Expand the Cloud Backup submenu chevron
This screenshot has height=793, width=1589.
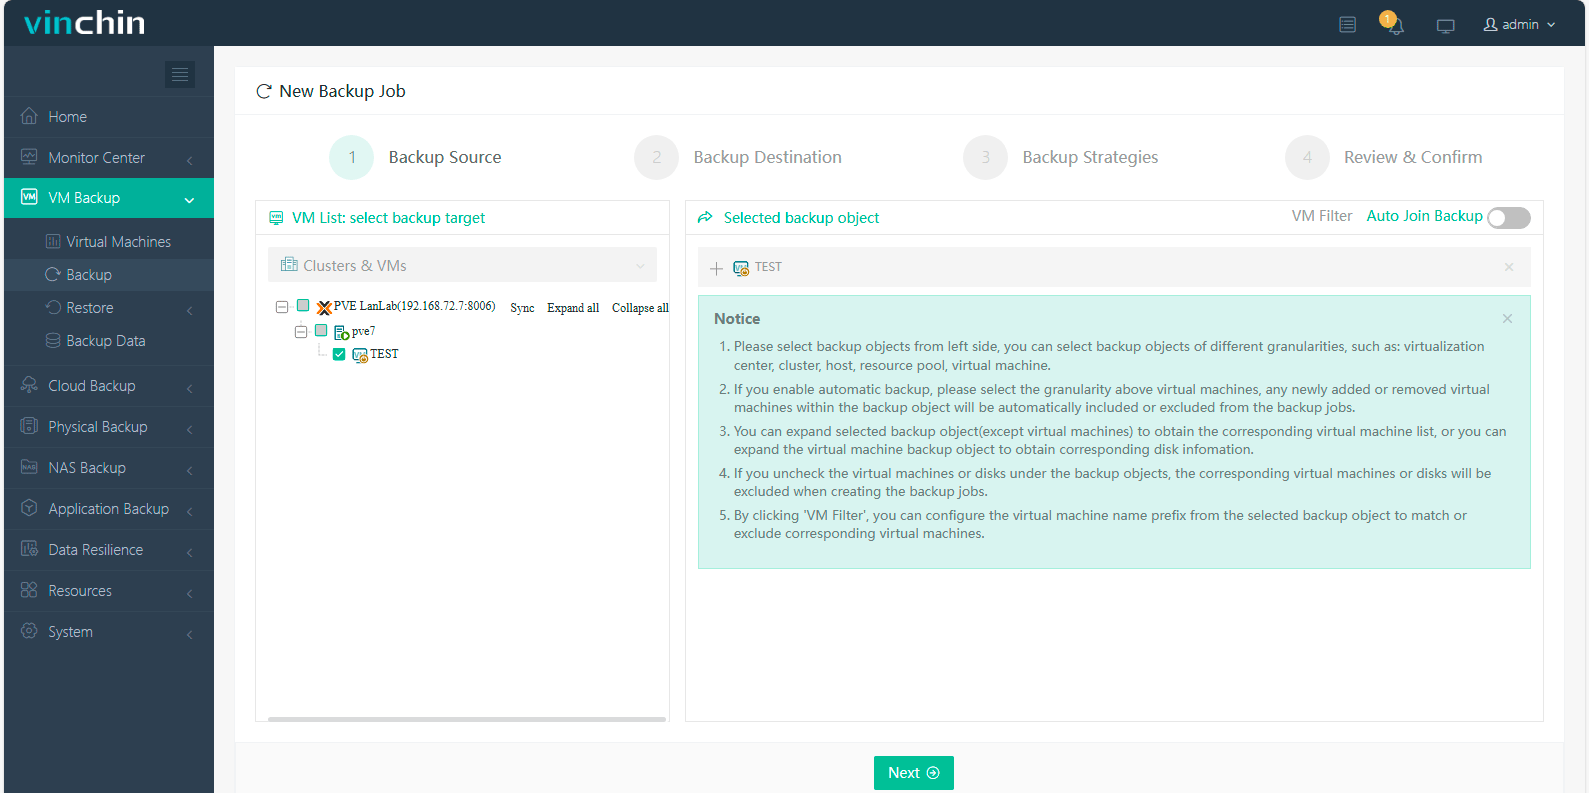coord(189,387)
